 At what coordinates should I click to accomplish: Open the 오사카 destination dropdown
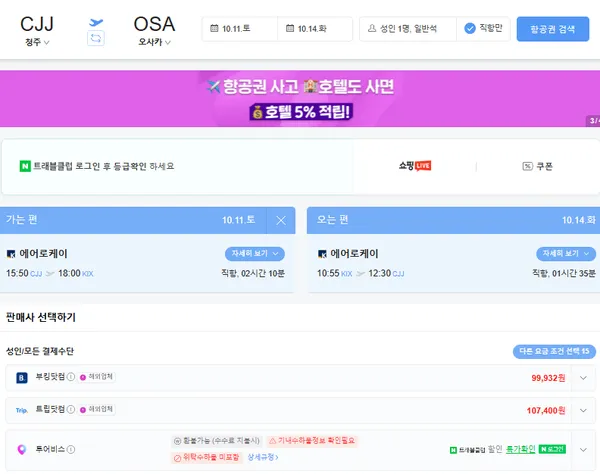click(x=154, y=42)
